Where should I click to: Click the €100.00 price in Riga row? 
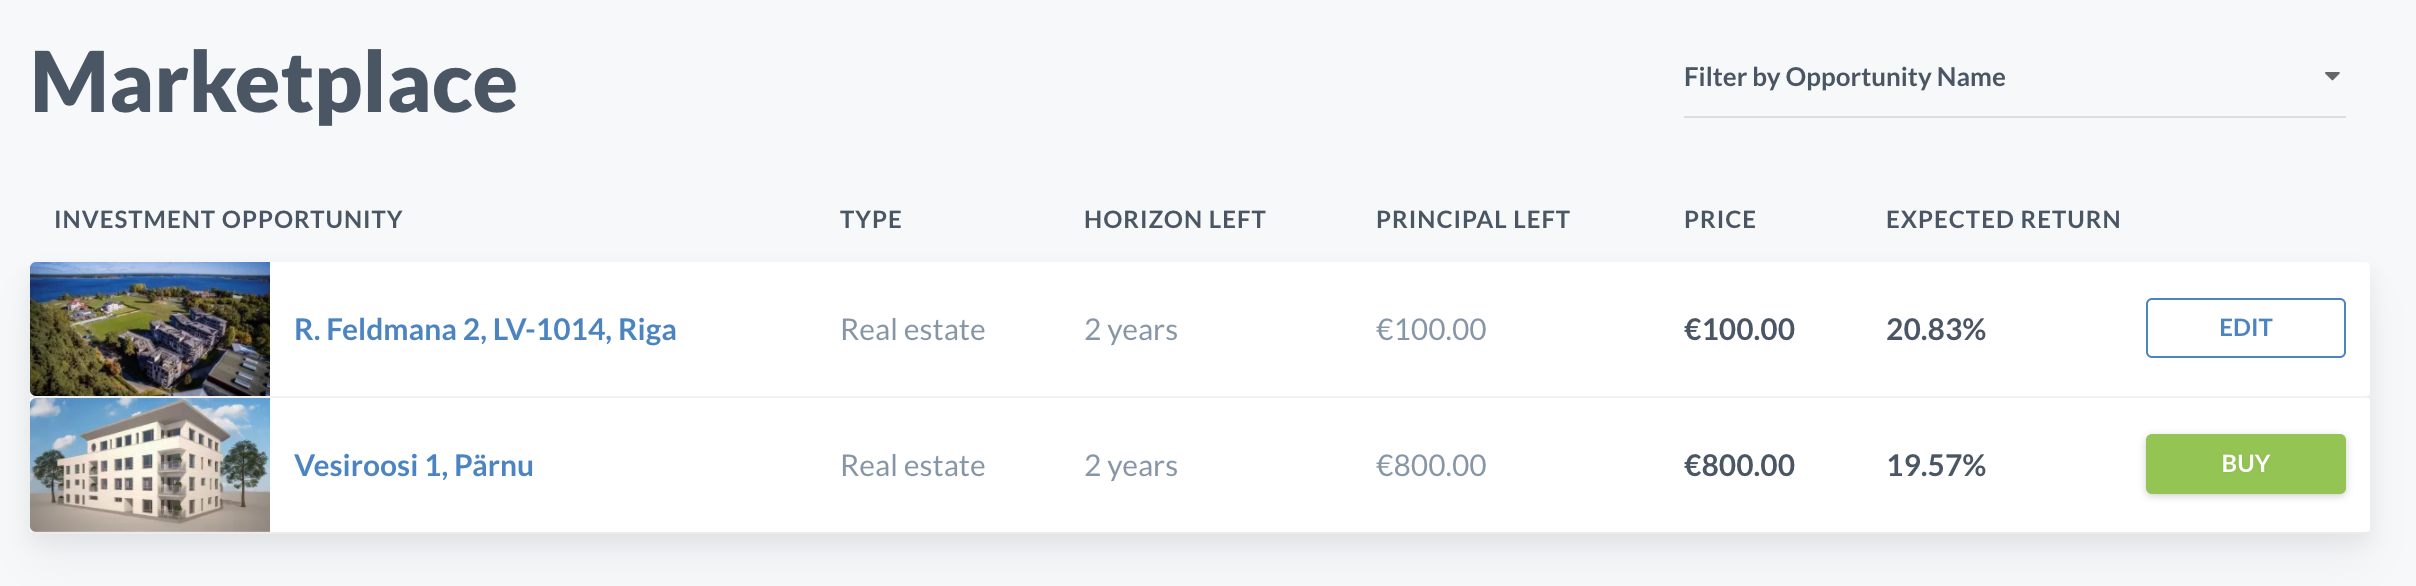[1739, 329]
